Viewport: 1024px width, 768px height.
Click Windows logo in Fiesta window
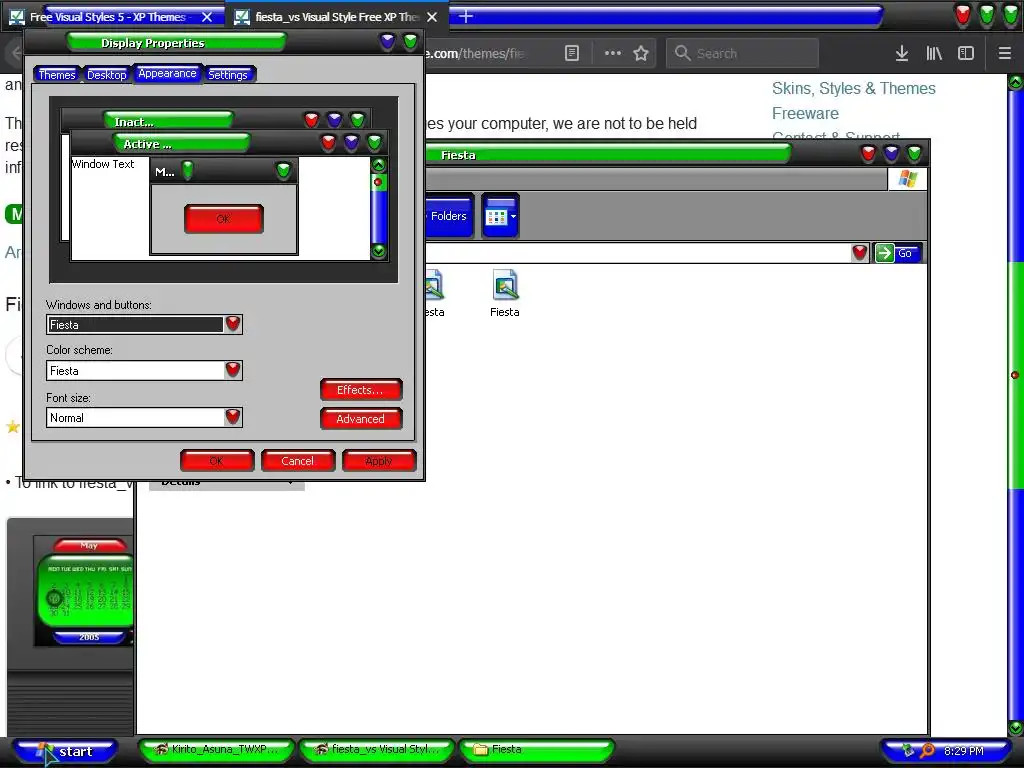(908, 178)
